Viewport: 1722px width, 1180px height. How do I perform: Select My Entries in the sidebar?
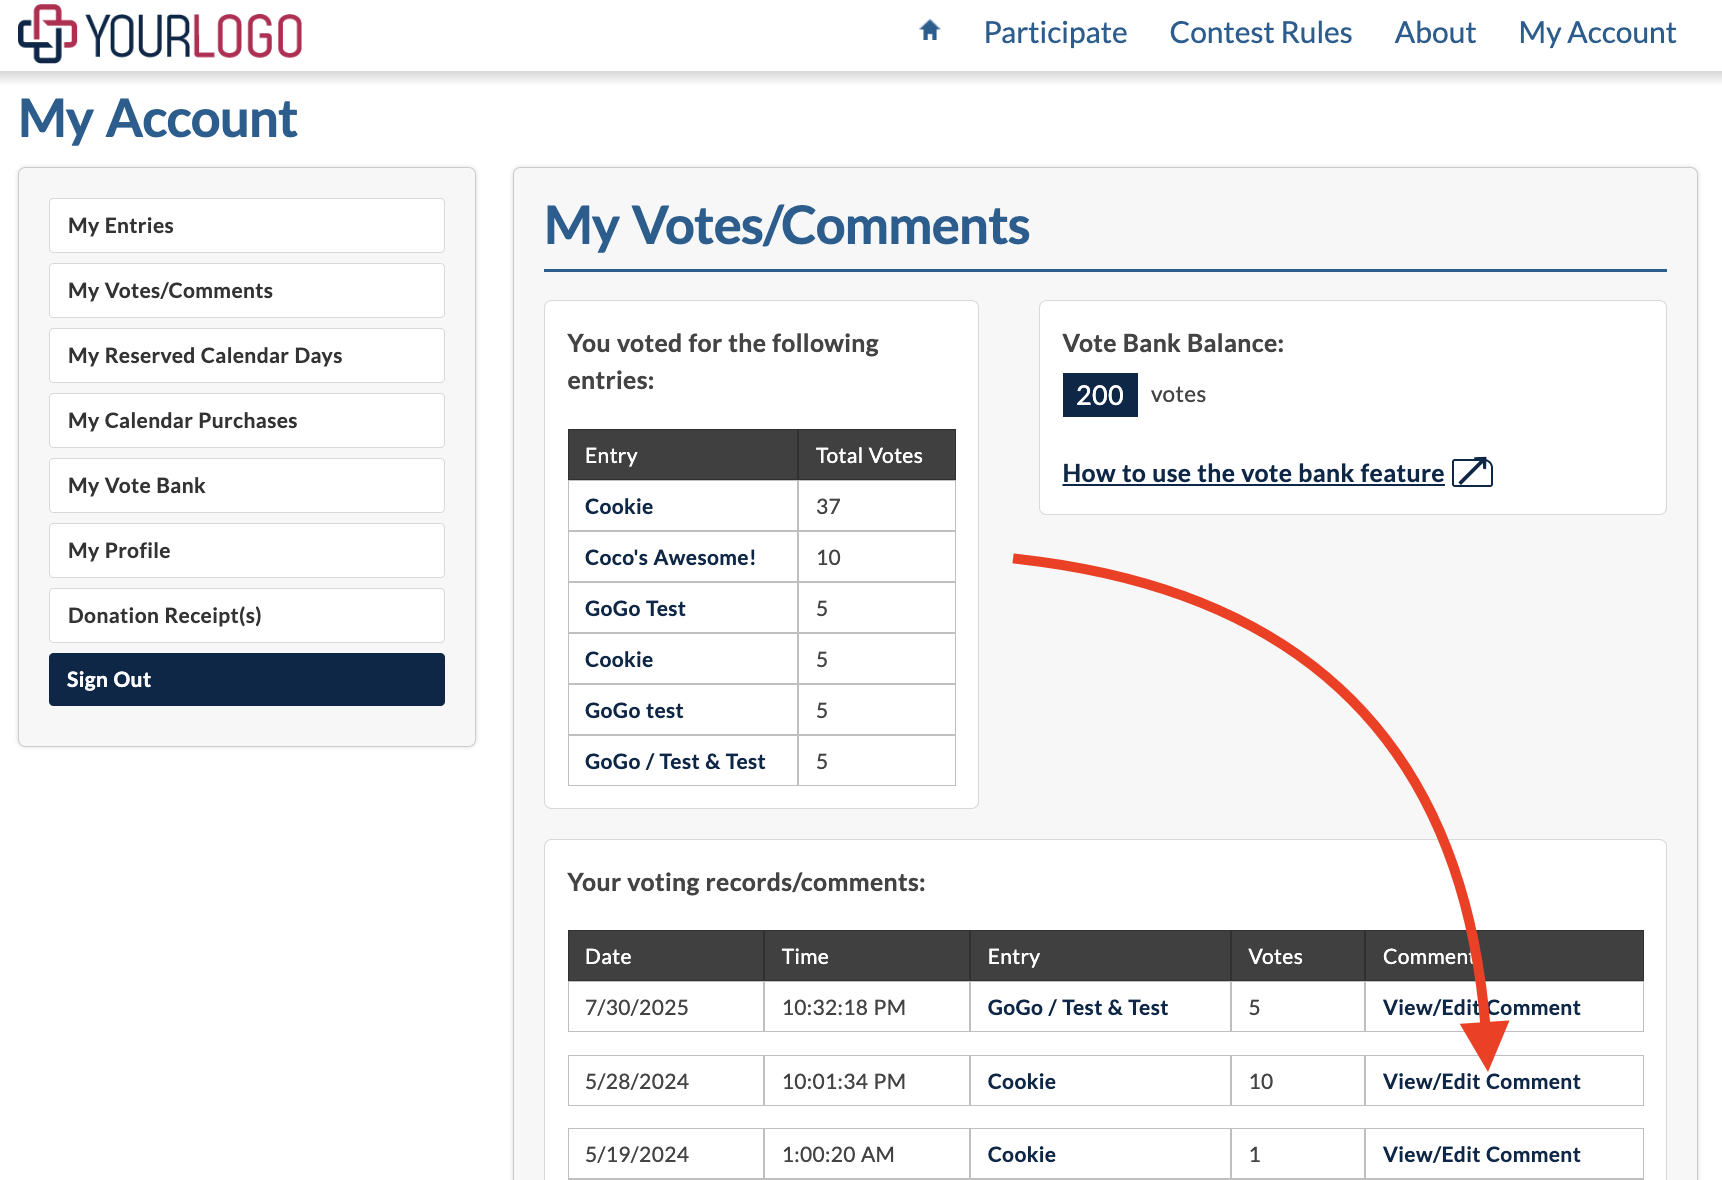pyautogui.click(x=246, y=226)
